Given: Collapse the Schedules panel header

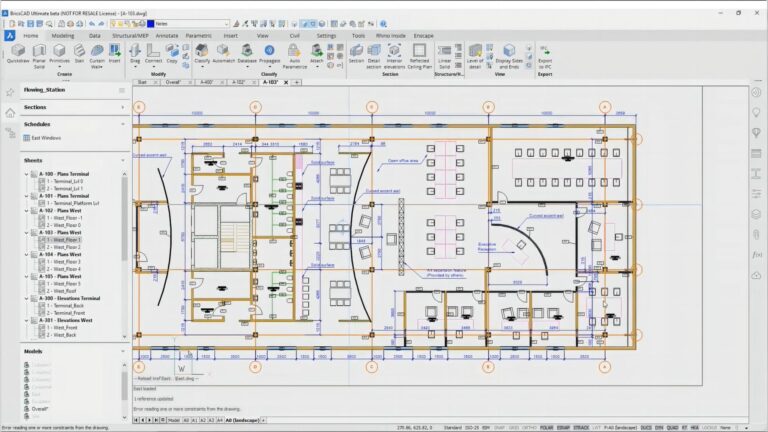Looking at the screenshot, I should [x=75, y=124].
